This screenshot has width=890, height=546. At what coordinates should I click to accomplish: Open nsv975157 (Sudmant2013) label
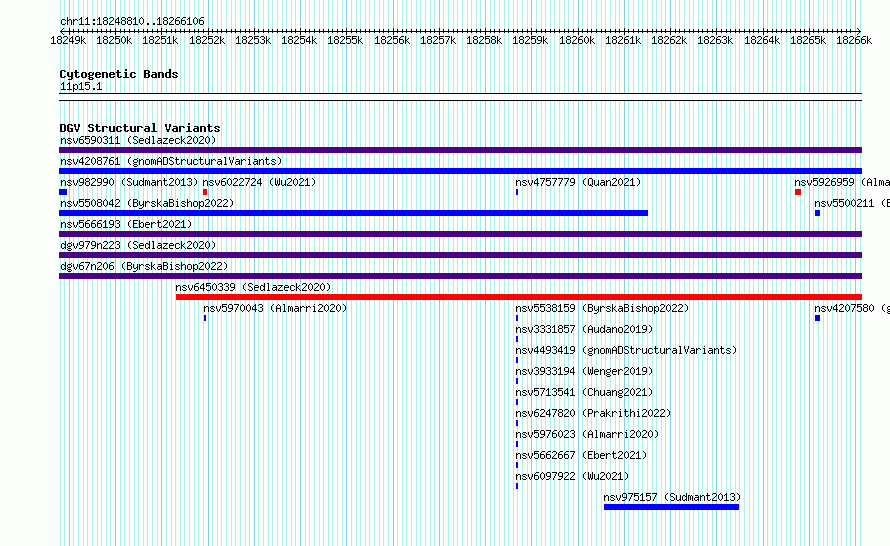(672, 497)
